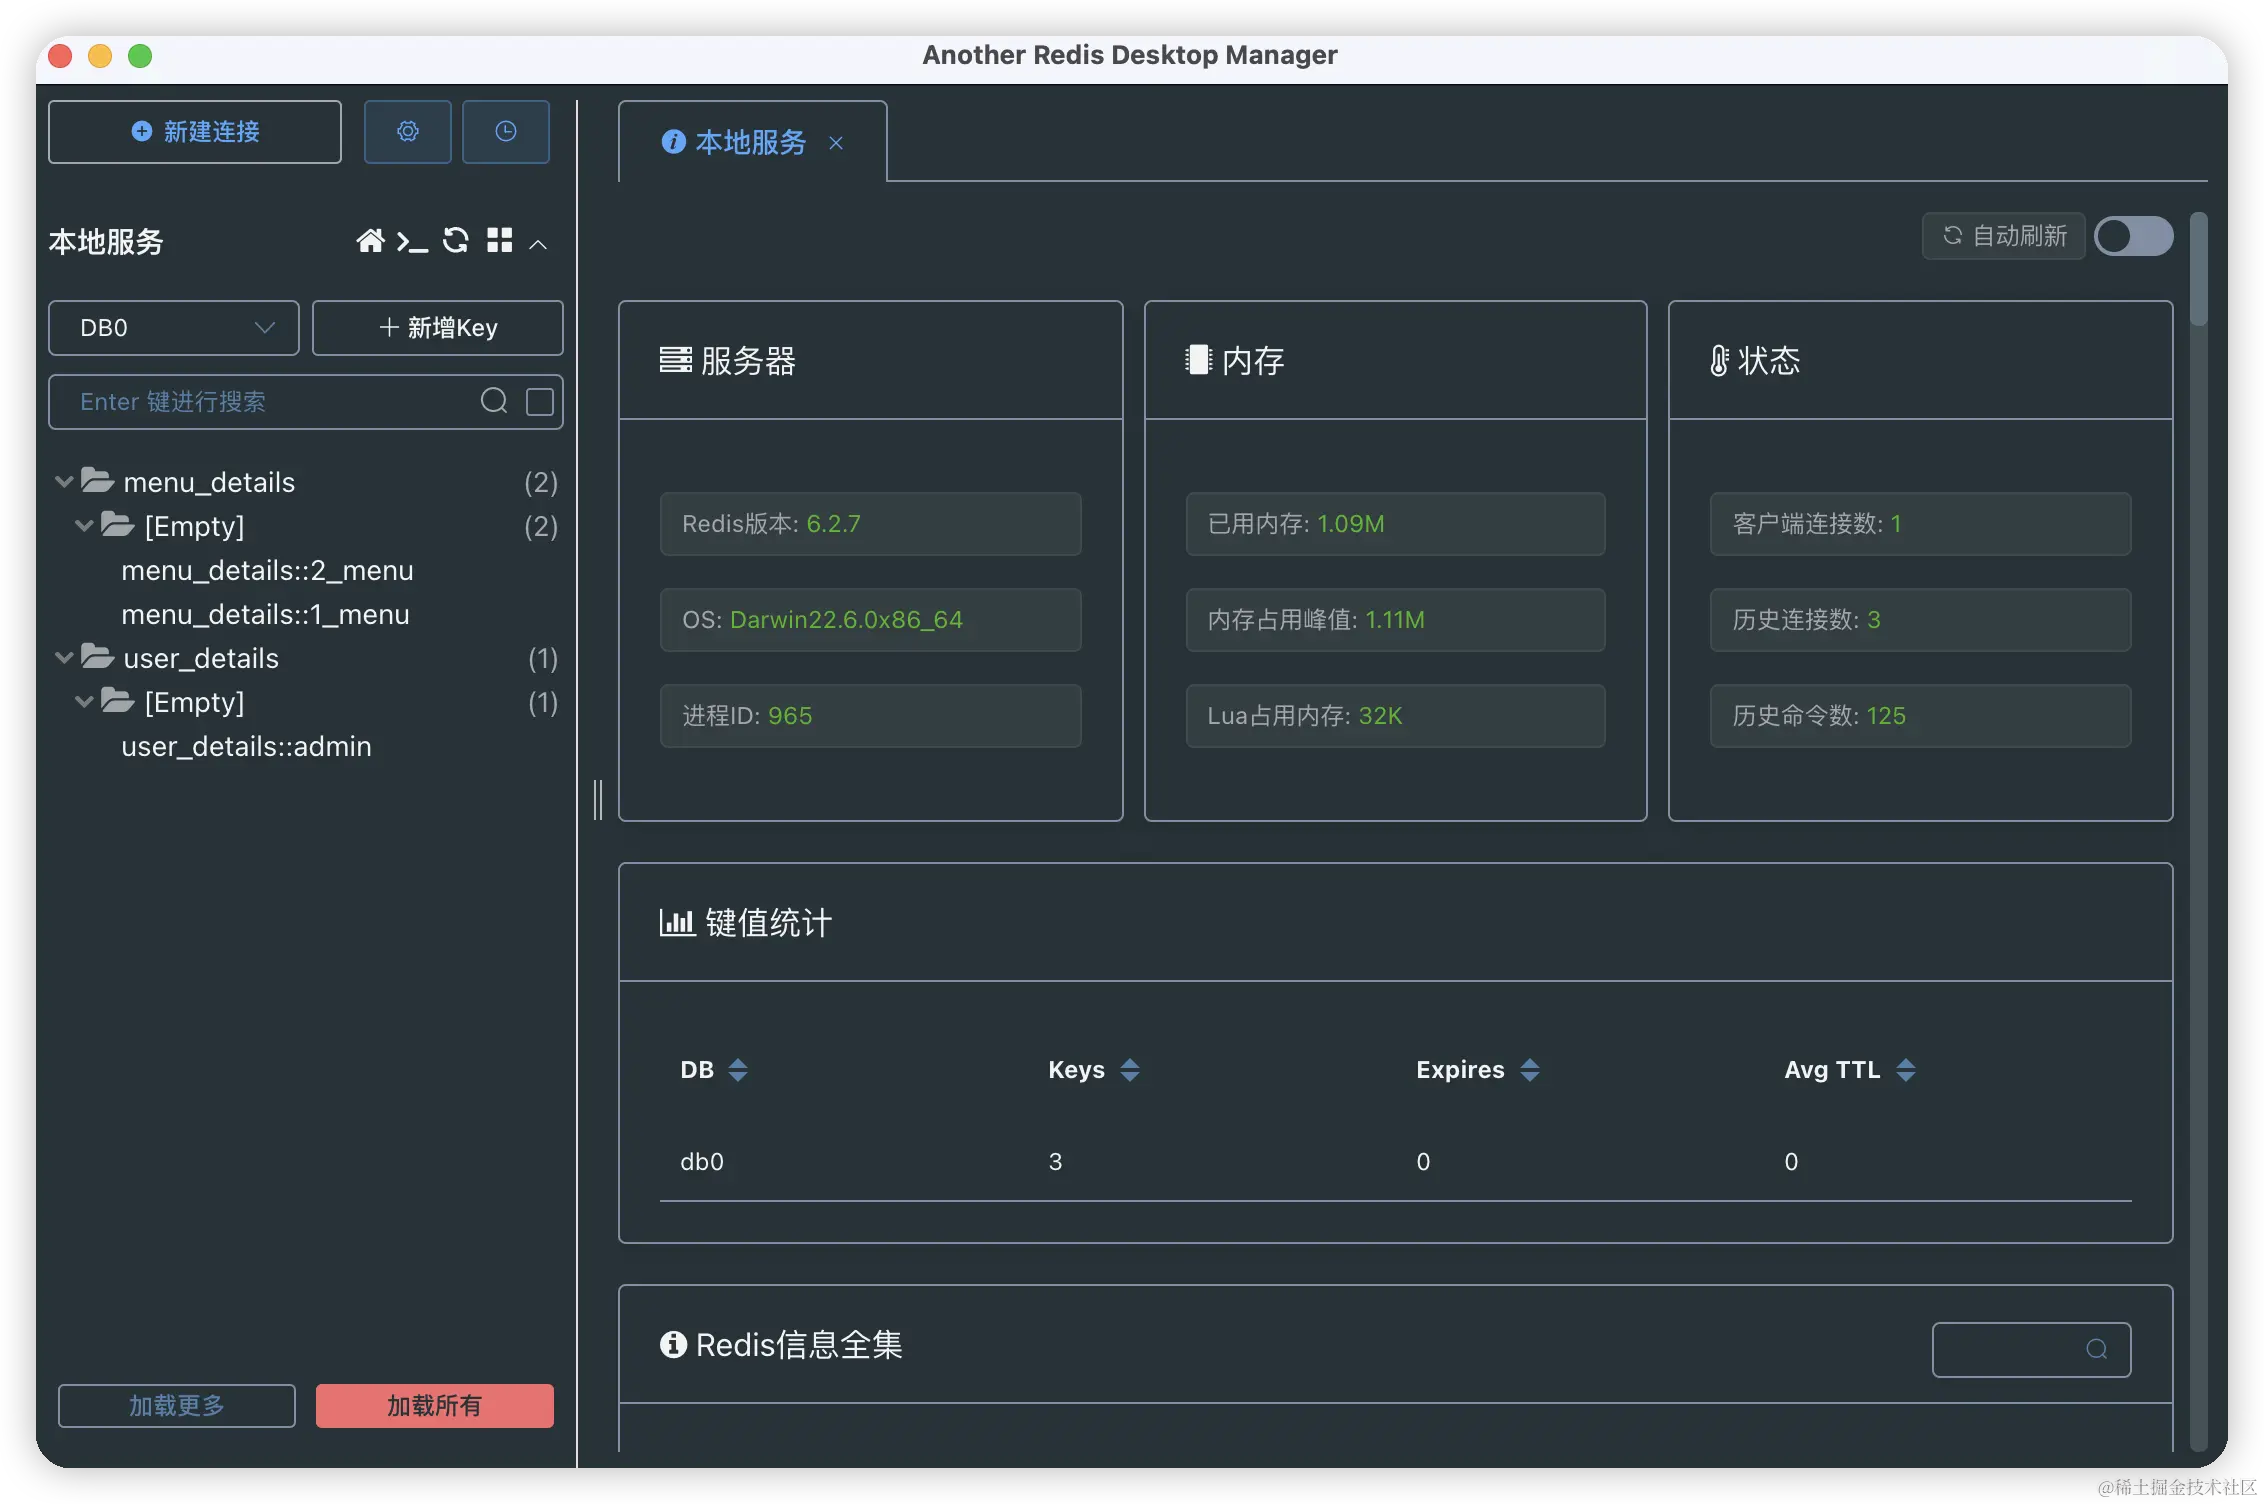Open the settings gear button
2264x1504 pixels.
(x=407, y=131)
